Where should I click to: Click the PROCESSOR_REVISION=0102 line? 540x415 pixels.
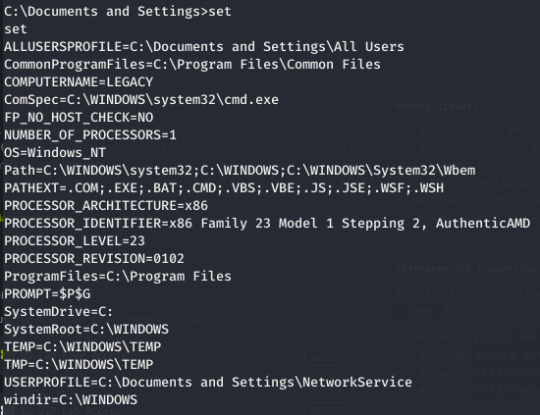tap(94, 259)
